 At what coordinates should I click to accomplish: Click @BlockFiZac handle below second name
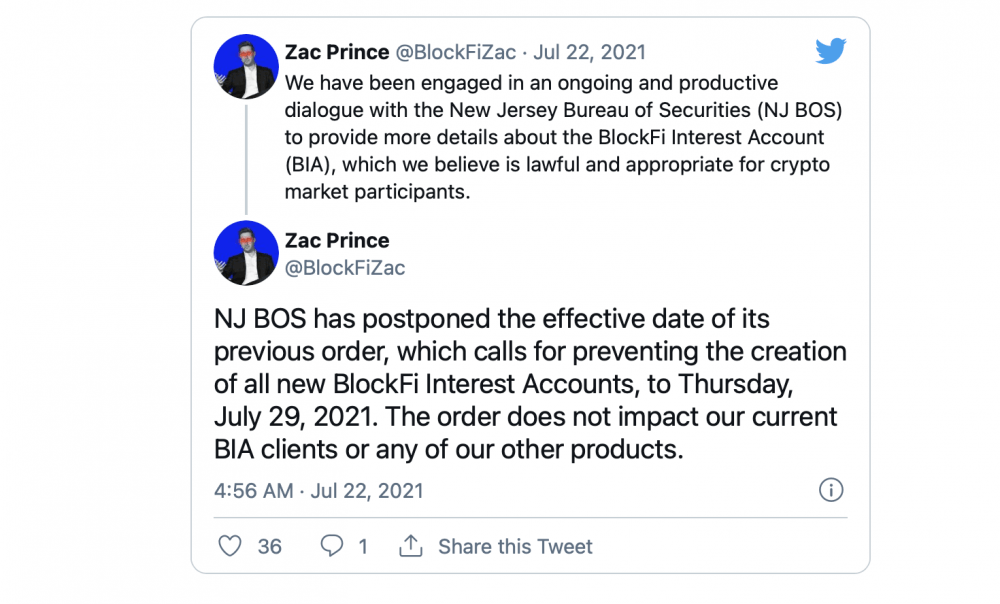tap(344, 268)
